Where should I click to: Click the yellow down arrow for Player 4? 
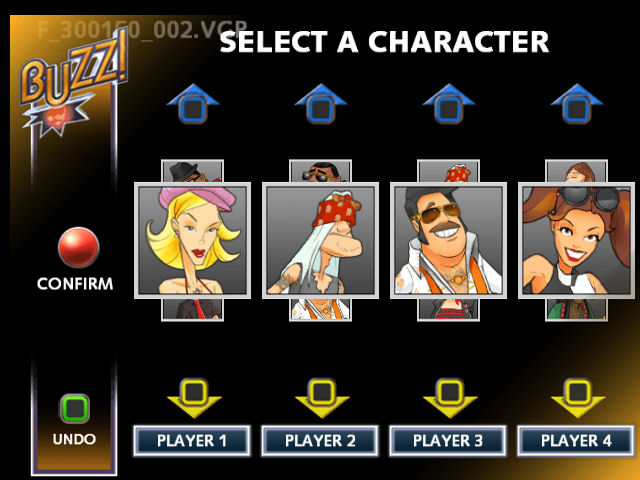pyautogui.click(x=578, y=398)
